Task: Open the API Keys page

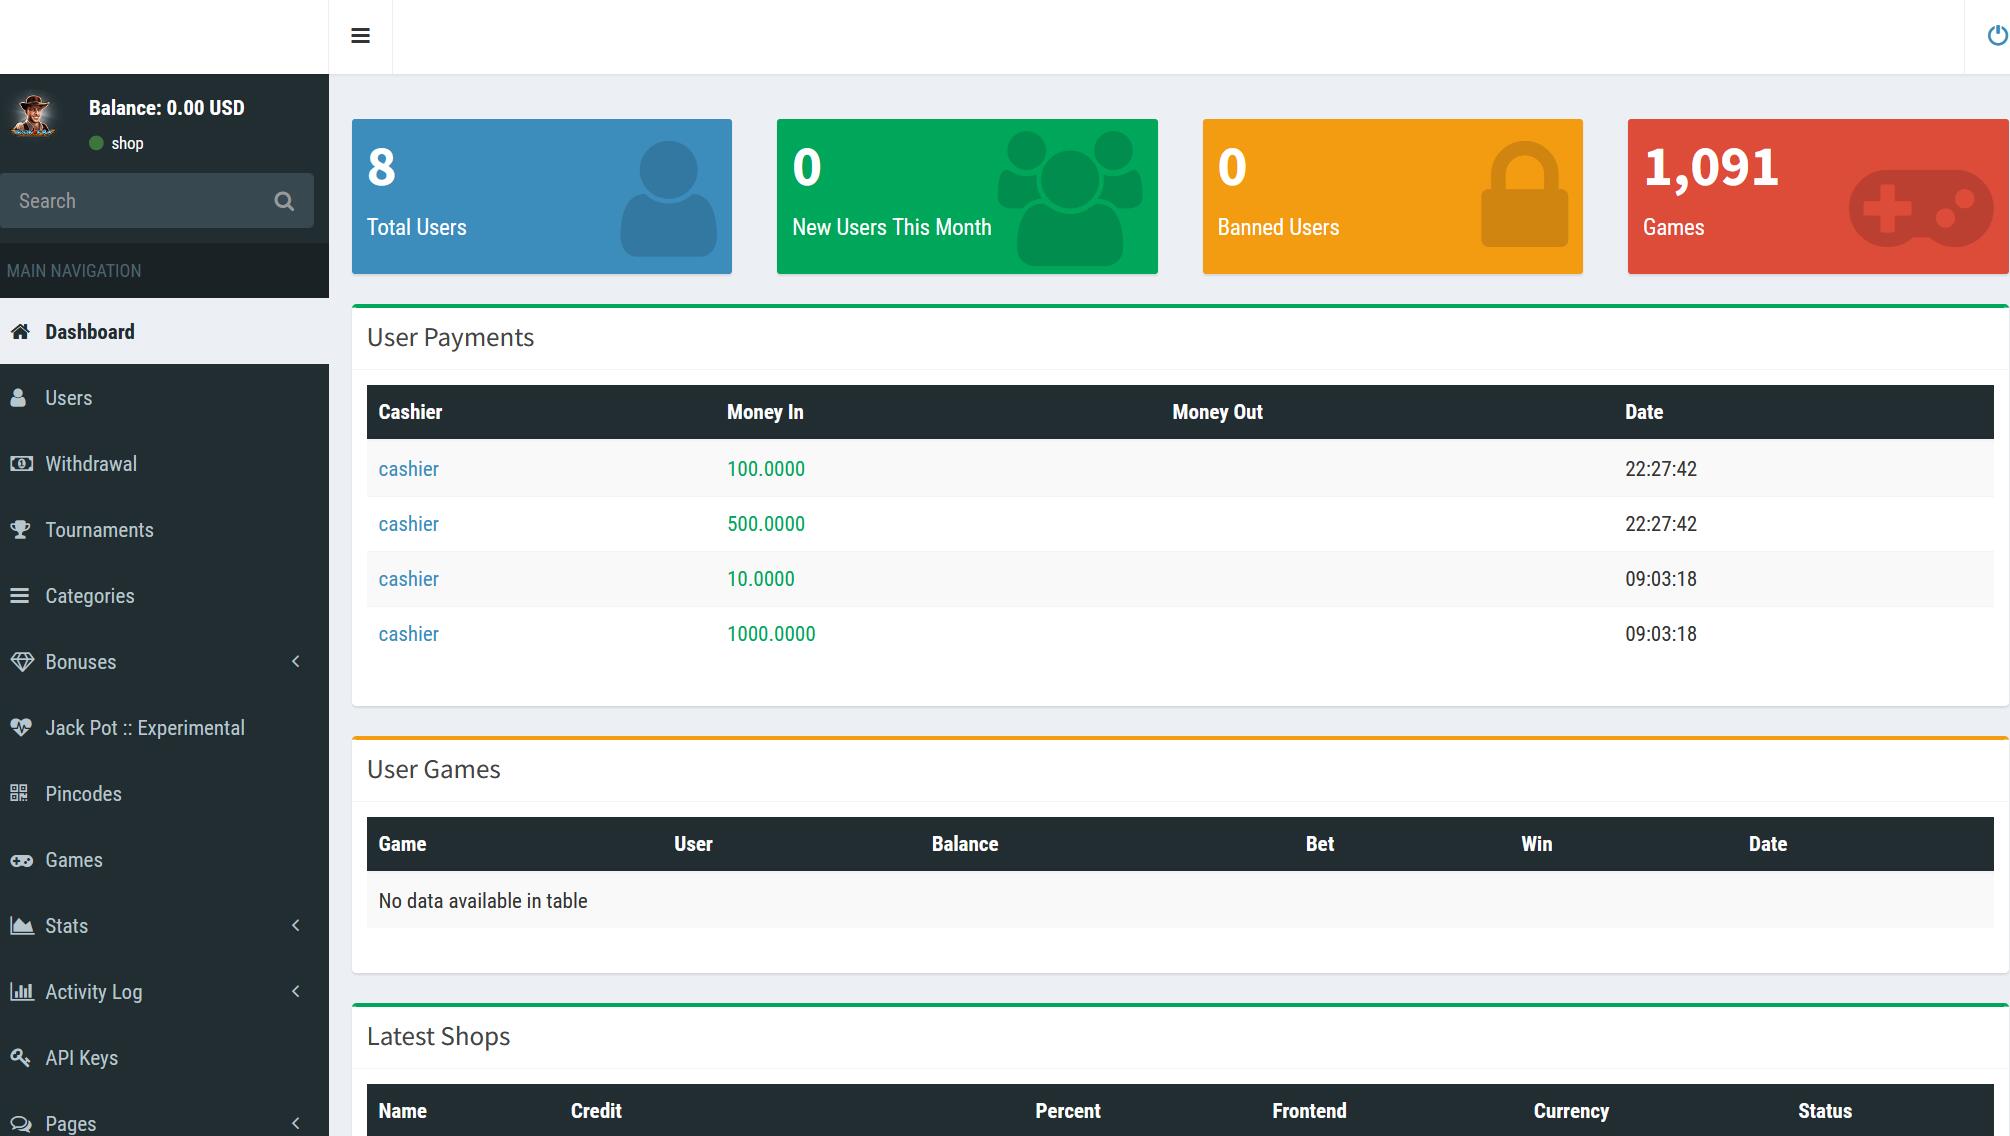Action: tap(164, 1058)
